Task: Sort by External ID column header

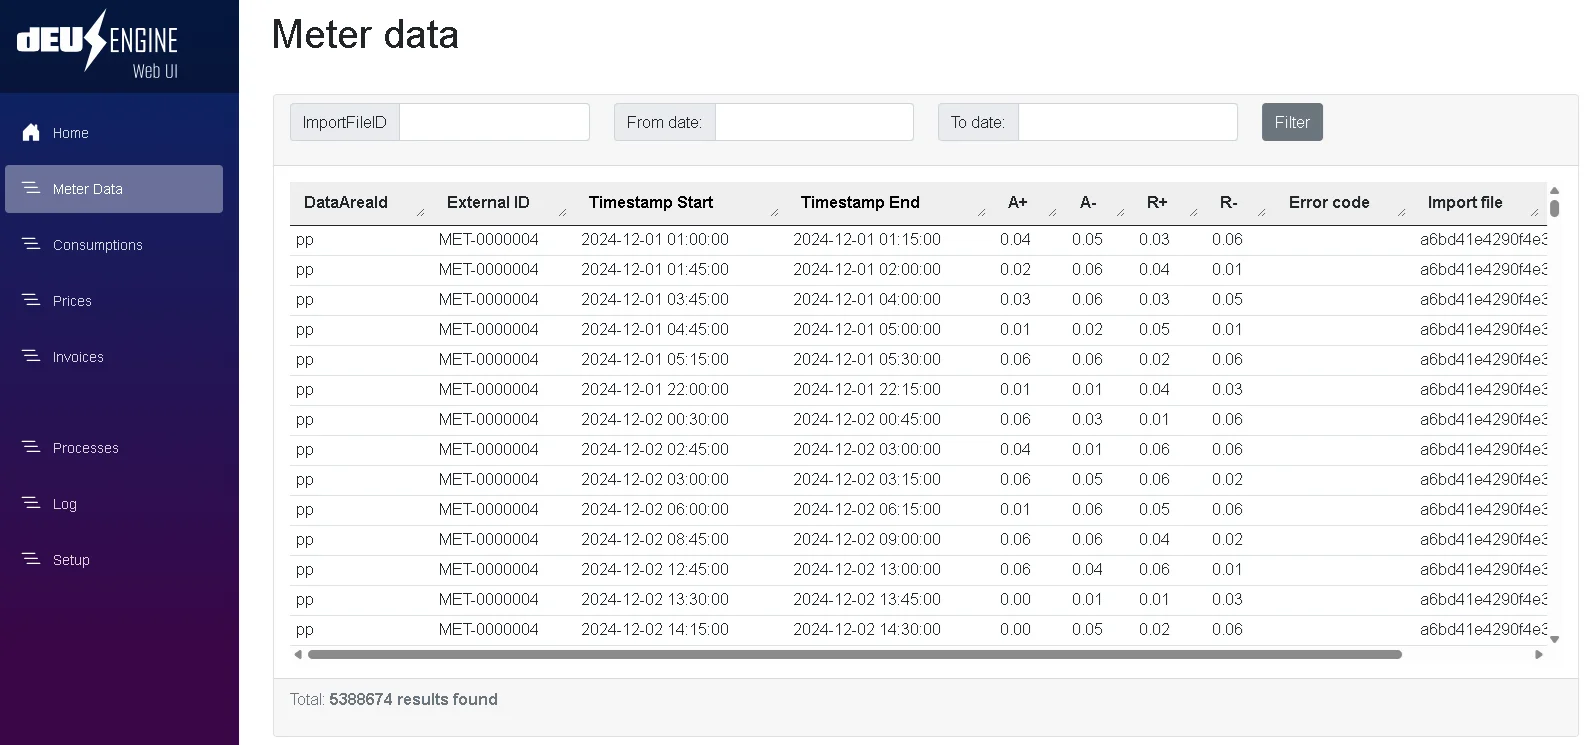Action: (x=488, y=202)
